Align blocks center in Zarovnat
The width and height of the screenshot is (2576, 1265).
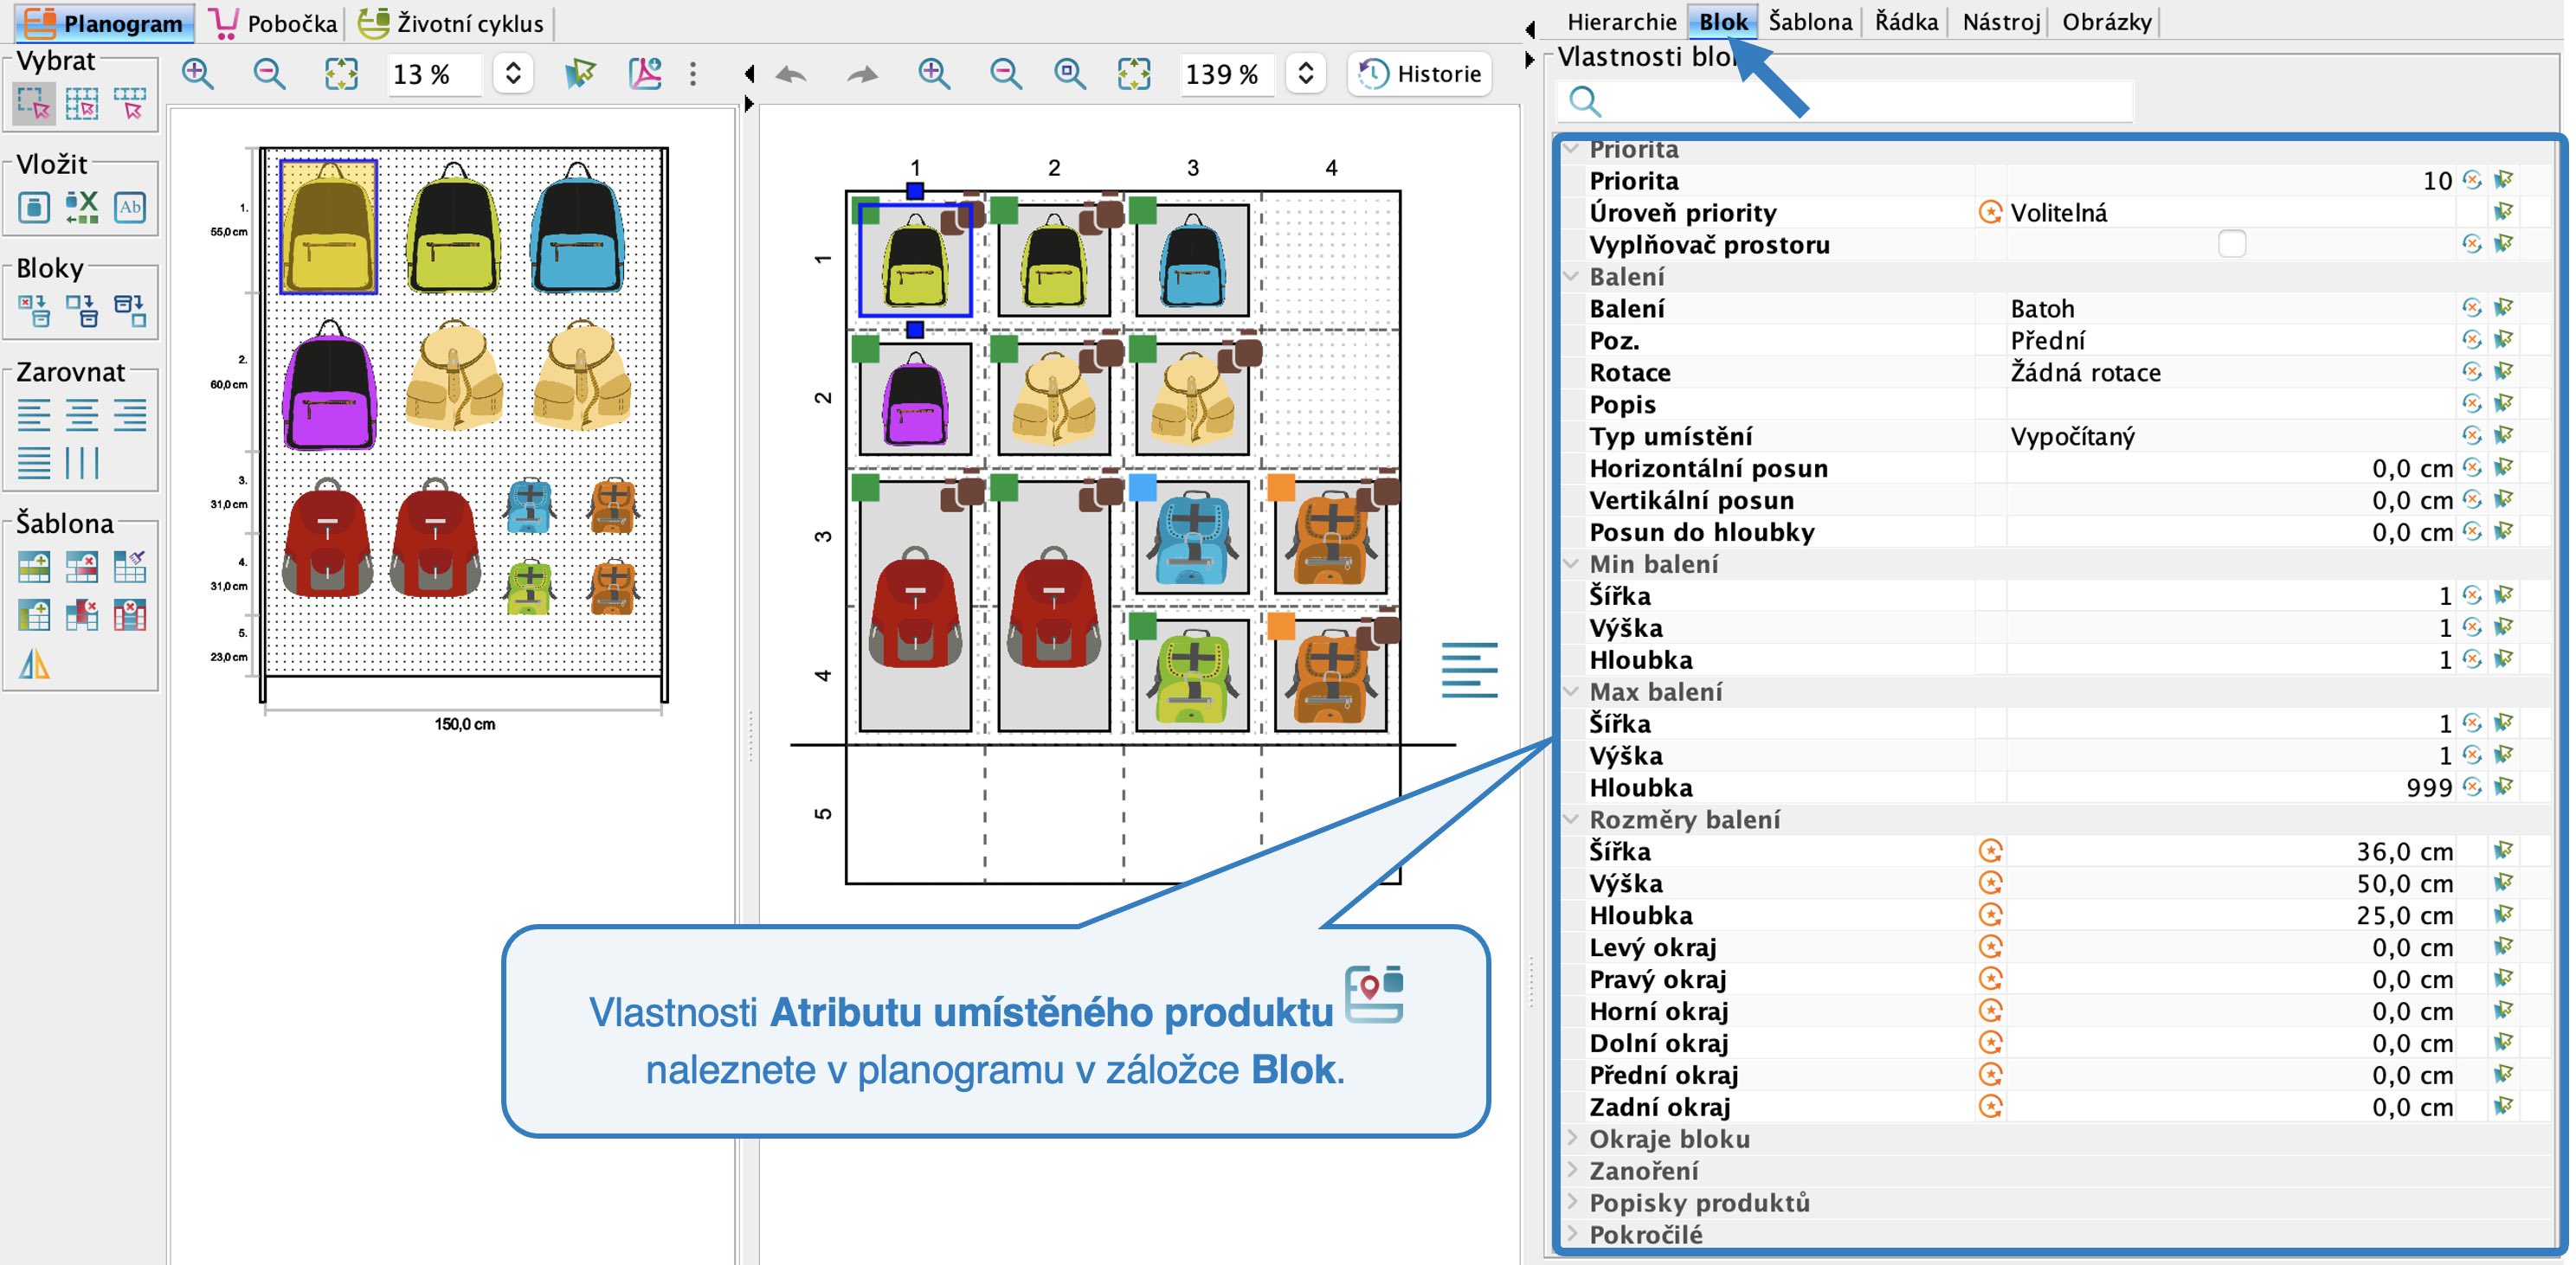(82, 415)
